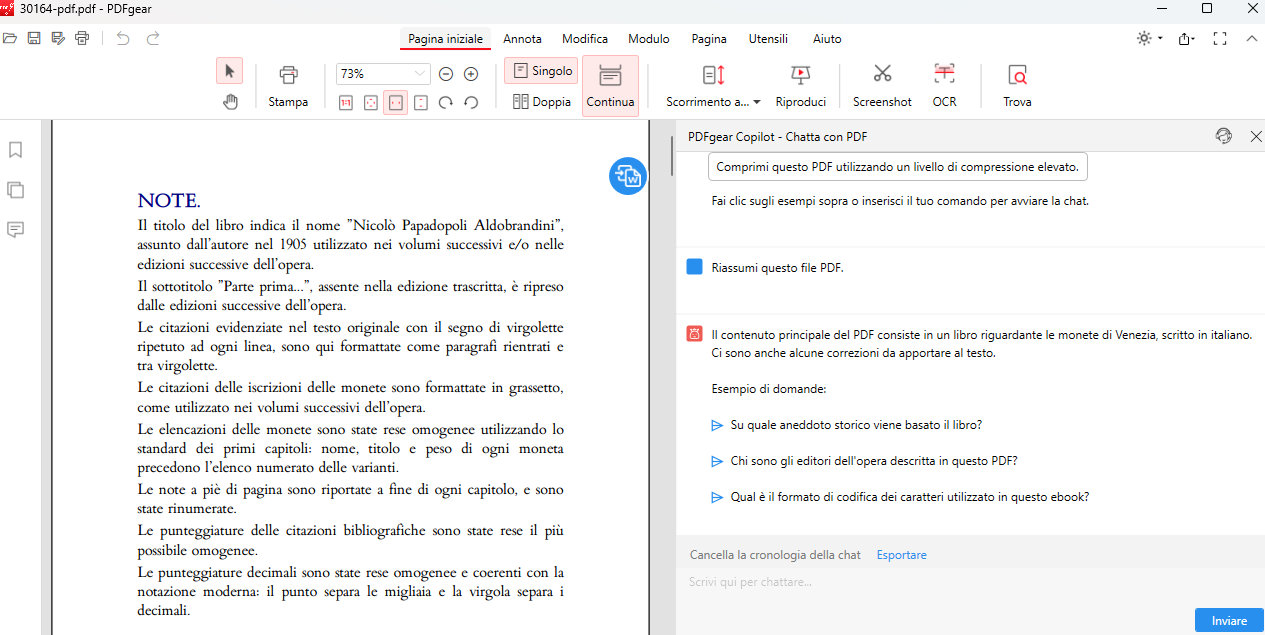Open the Pagina tab
This screenshot has height=635, width=1265.
click(709, 39)
